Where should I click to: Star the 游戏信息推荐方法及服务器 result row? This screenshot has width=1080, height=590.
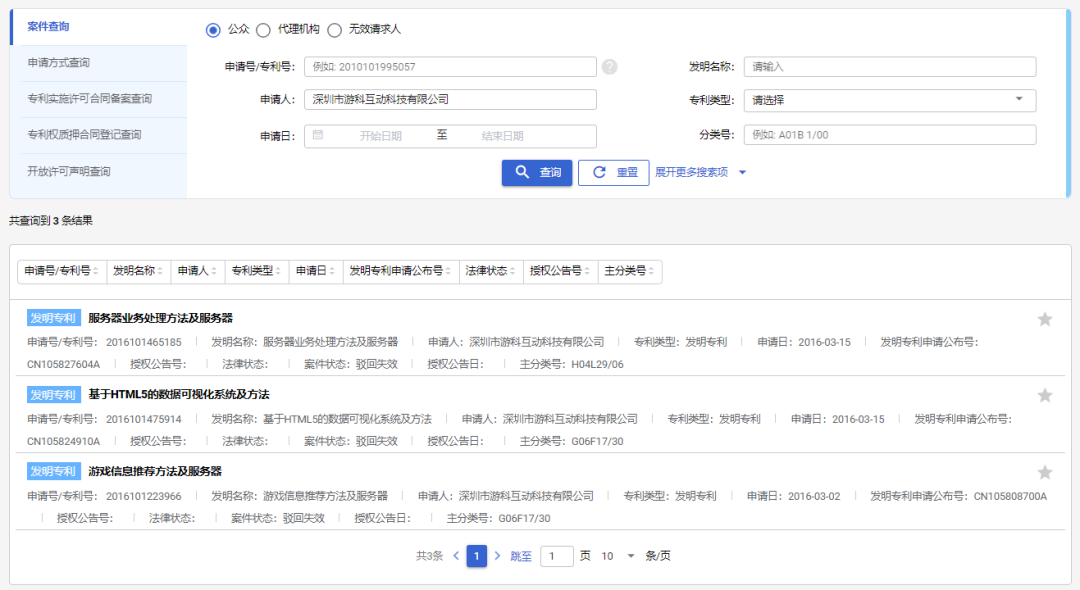[x=1044, y=471]
